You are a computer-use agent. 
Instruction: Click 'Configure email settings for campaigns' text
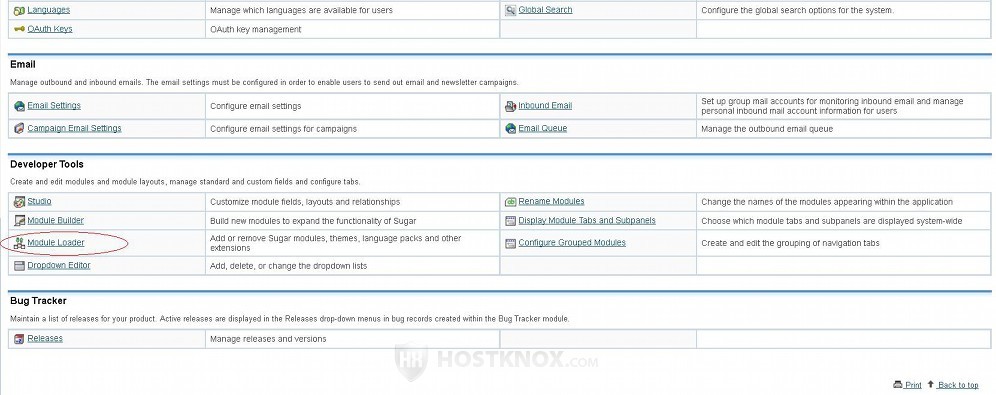click(x=283, y=129)
